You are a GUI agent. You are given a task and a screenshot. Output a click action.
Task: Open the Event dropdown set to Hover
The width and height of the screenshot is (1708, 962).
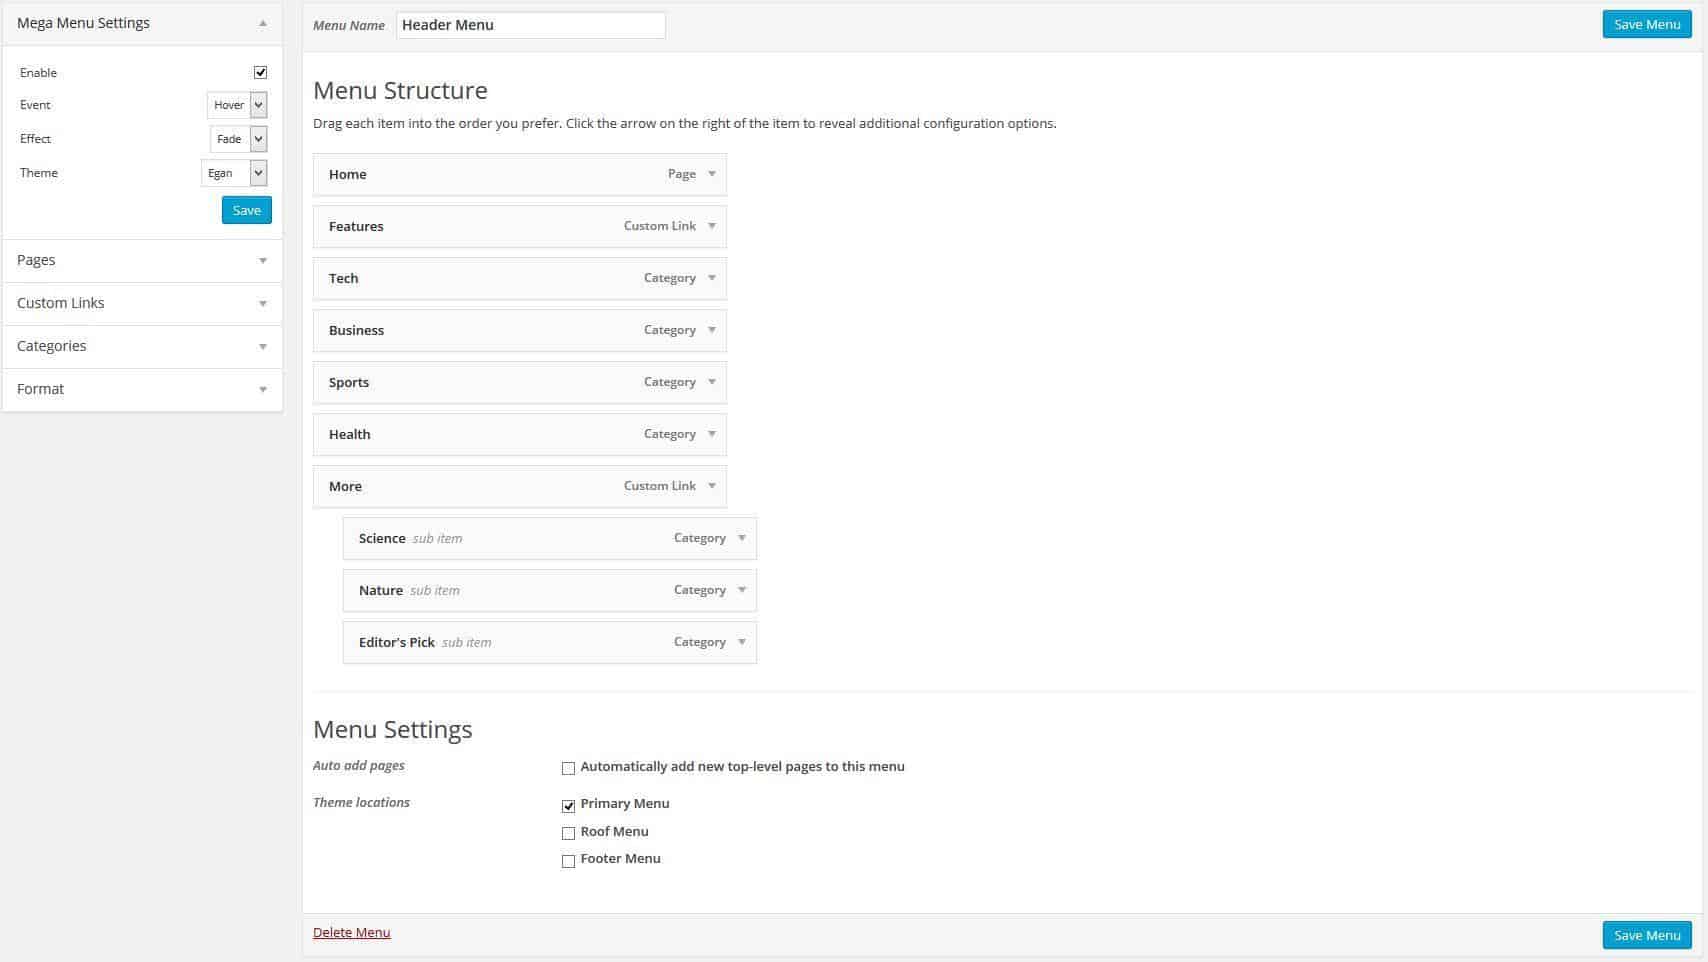coord(237,105)
